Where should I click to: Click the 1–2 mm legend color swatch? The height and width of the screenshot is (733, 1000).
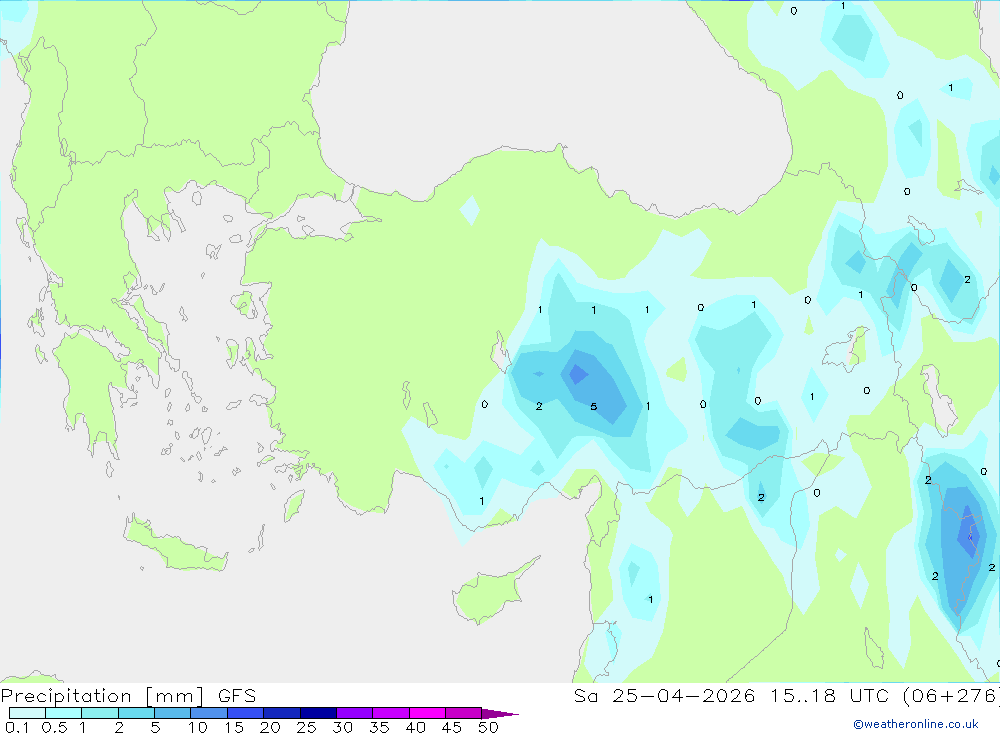[99, 713]
